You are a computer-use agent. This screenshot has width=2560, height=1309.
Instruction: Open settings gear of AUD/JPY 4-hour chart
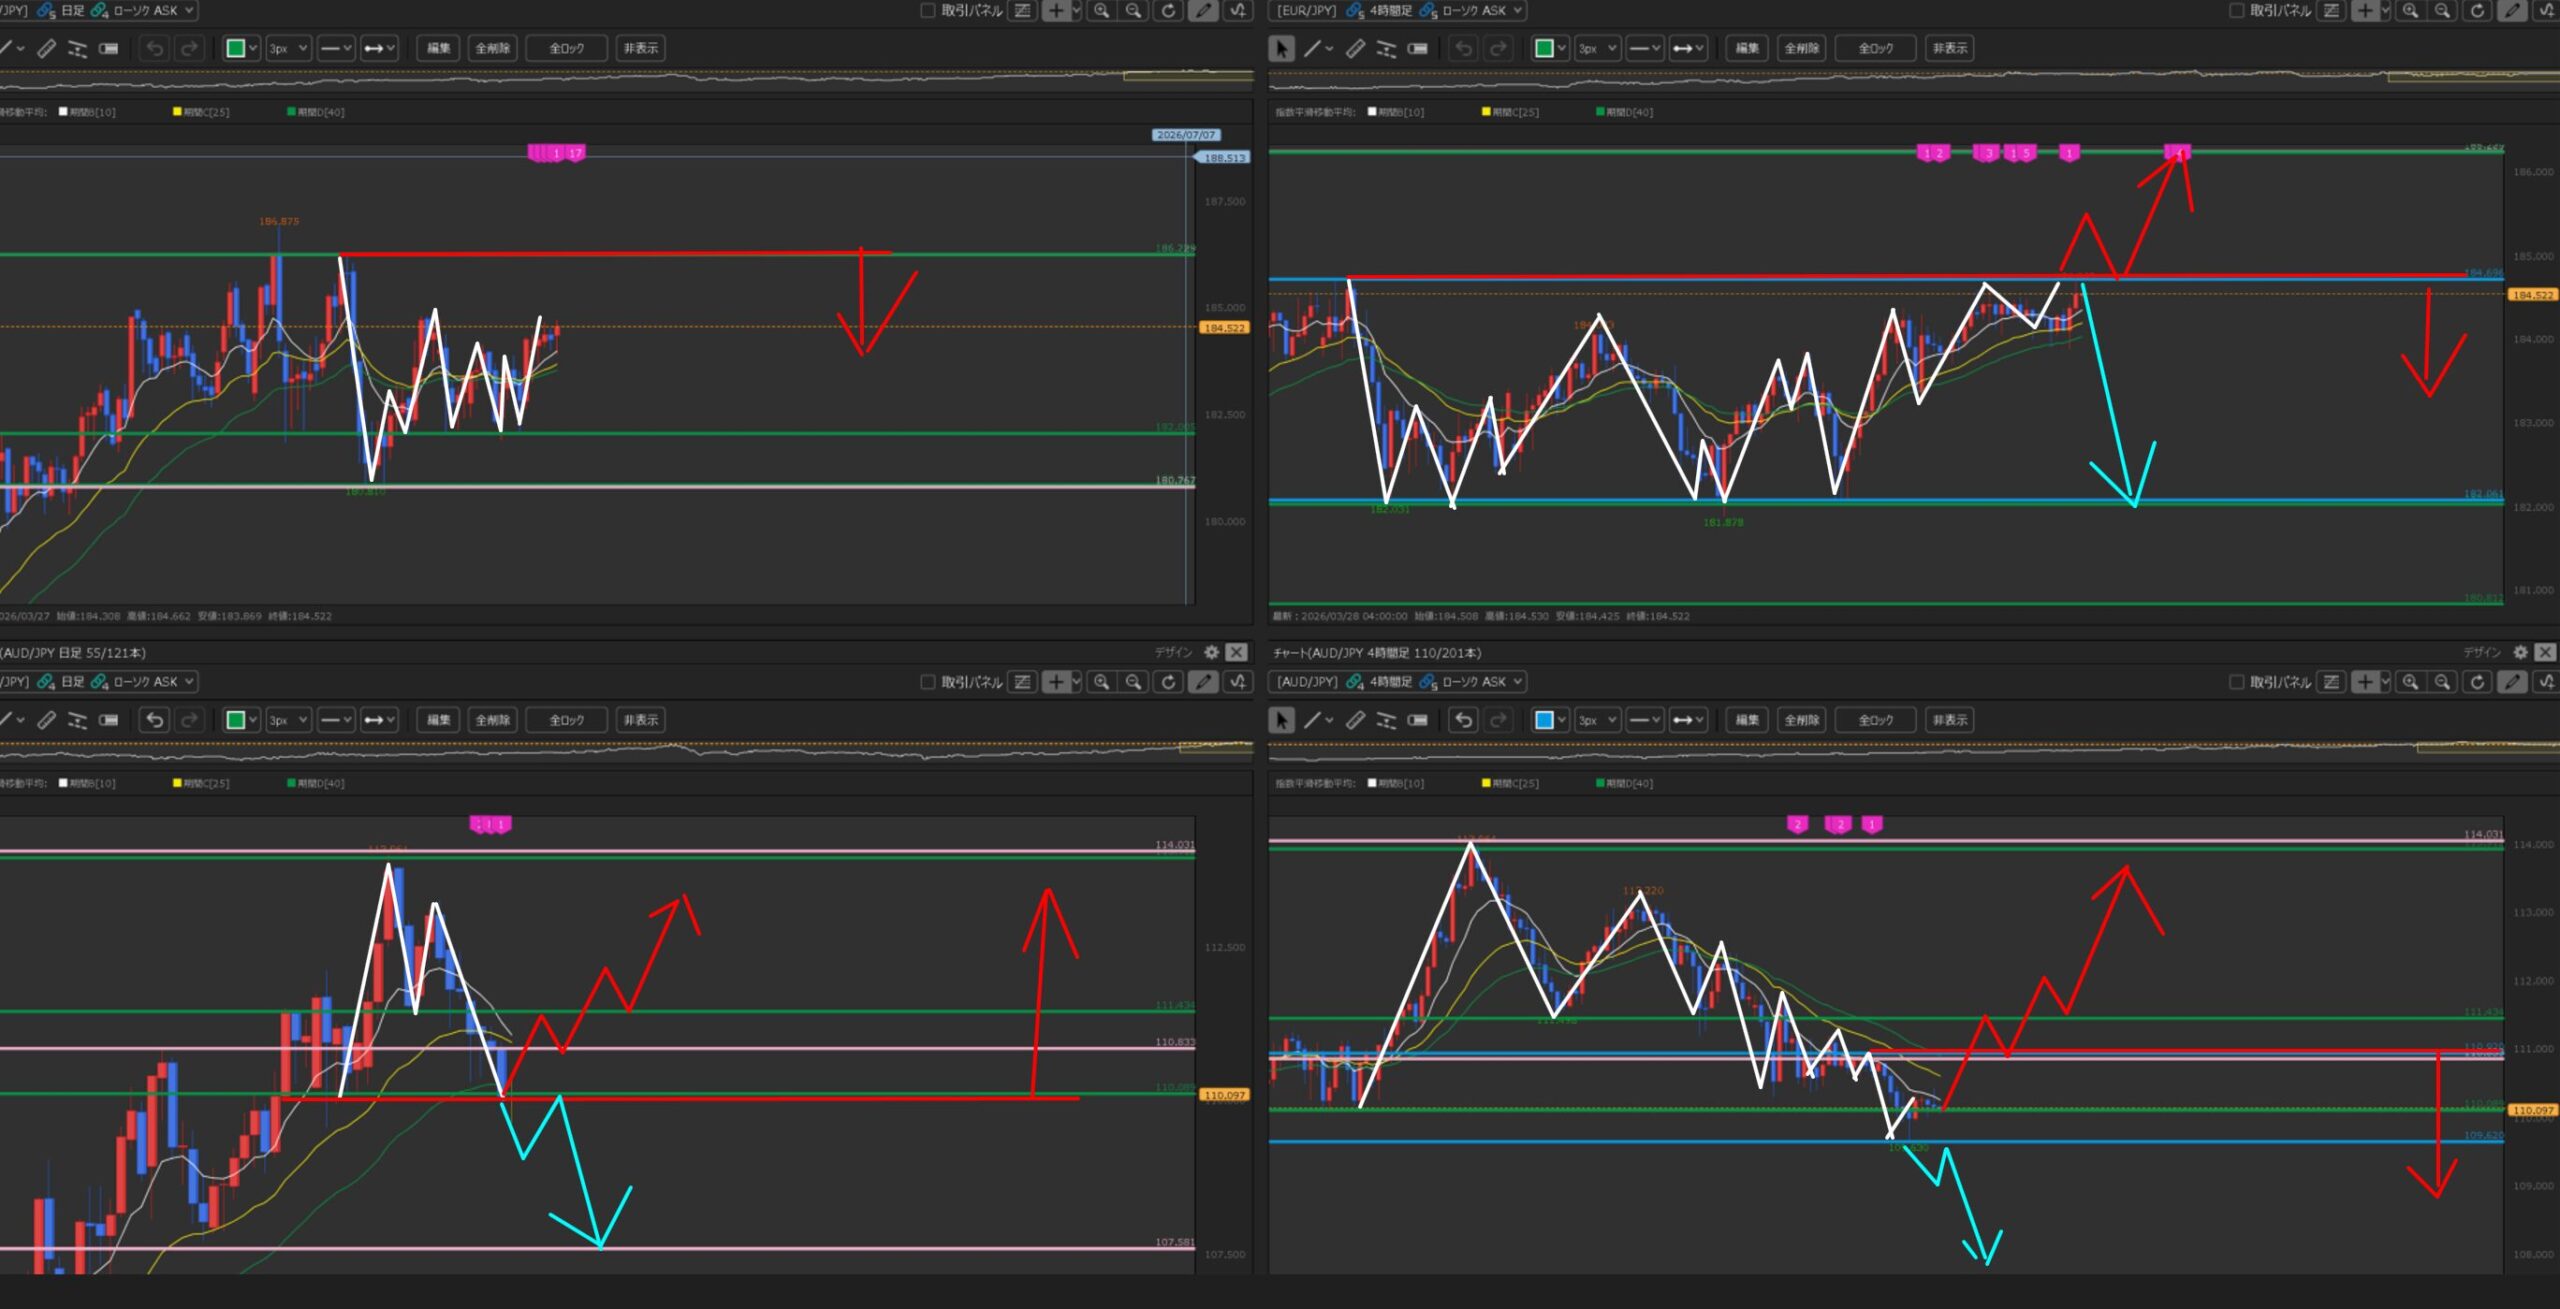[2520, 652]
